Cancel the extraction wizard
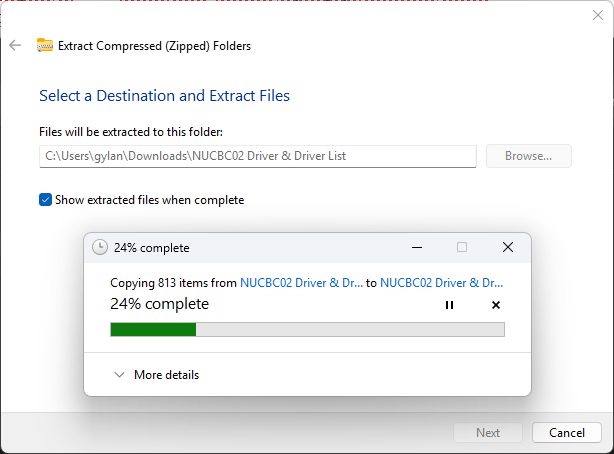614x454 pixels. click(x=567, y=433)
